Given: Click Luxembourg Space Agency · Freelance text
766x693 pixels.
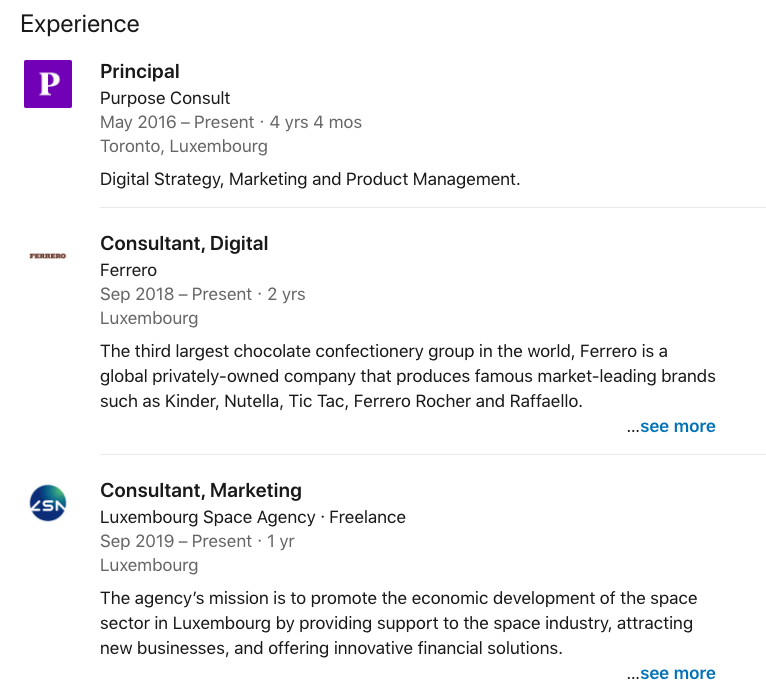Looking at the screenshot, I should [252, 517].
